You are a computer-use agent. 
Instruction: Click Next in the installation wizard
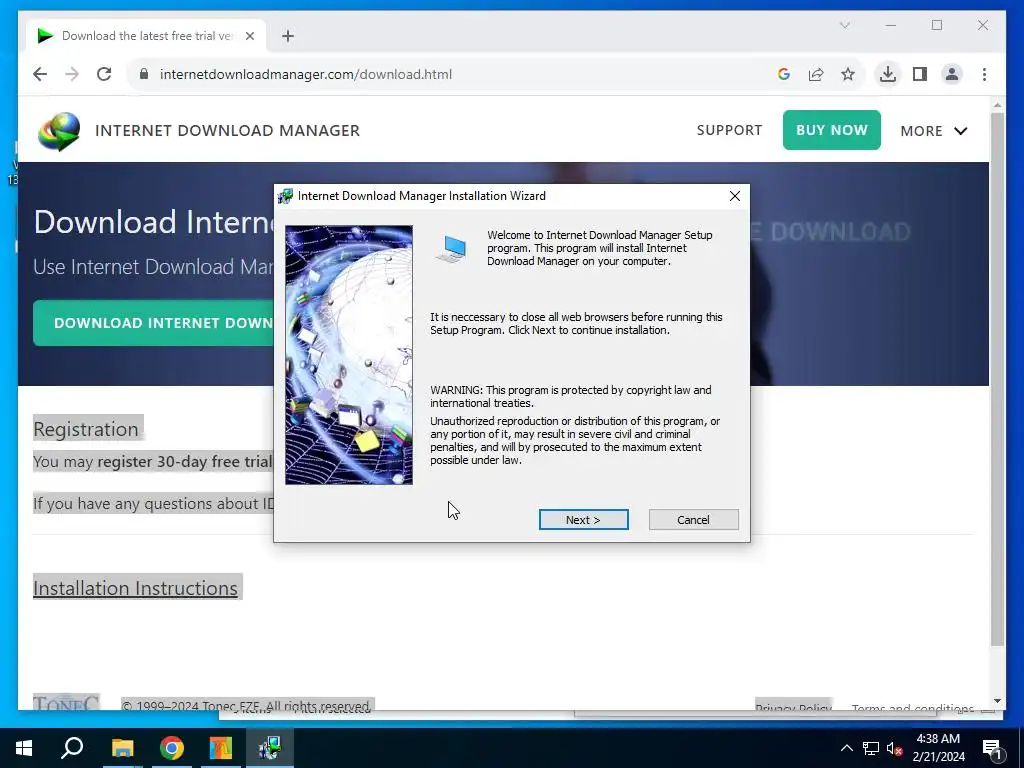click(x=583, y=520)
